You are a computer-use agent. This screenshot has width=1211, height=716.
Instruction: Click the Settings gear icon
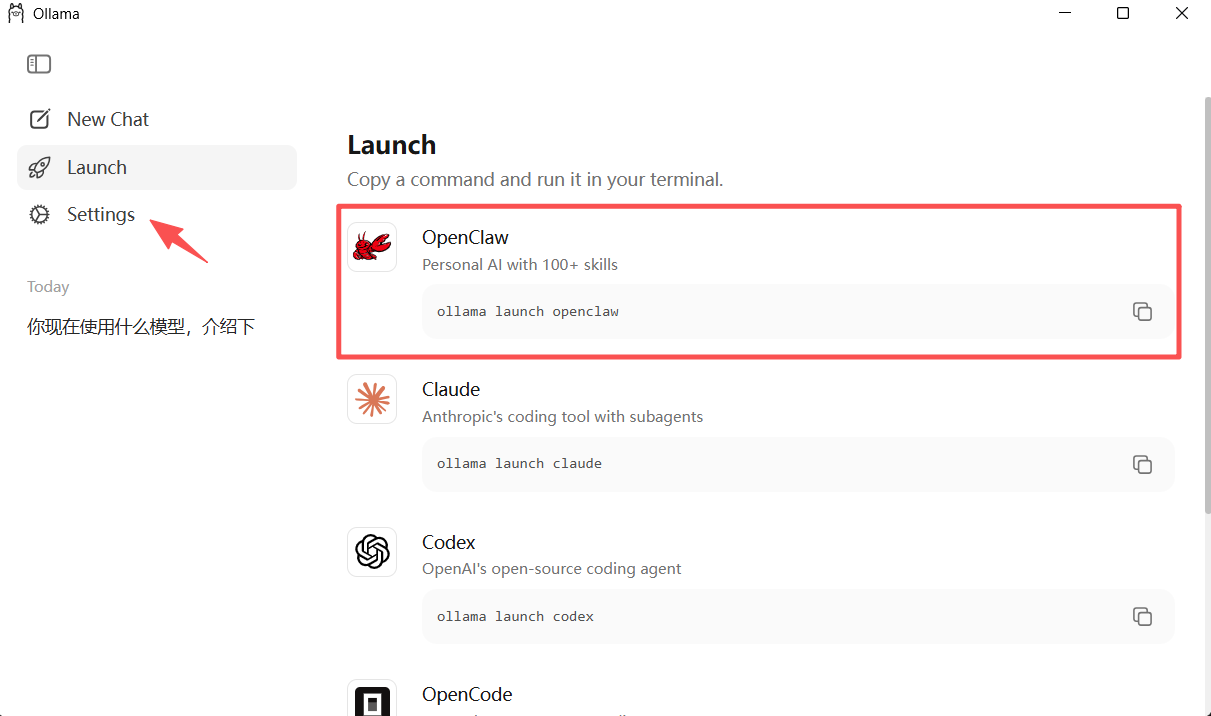click(39, 214)
